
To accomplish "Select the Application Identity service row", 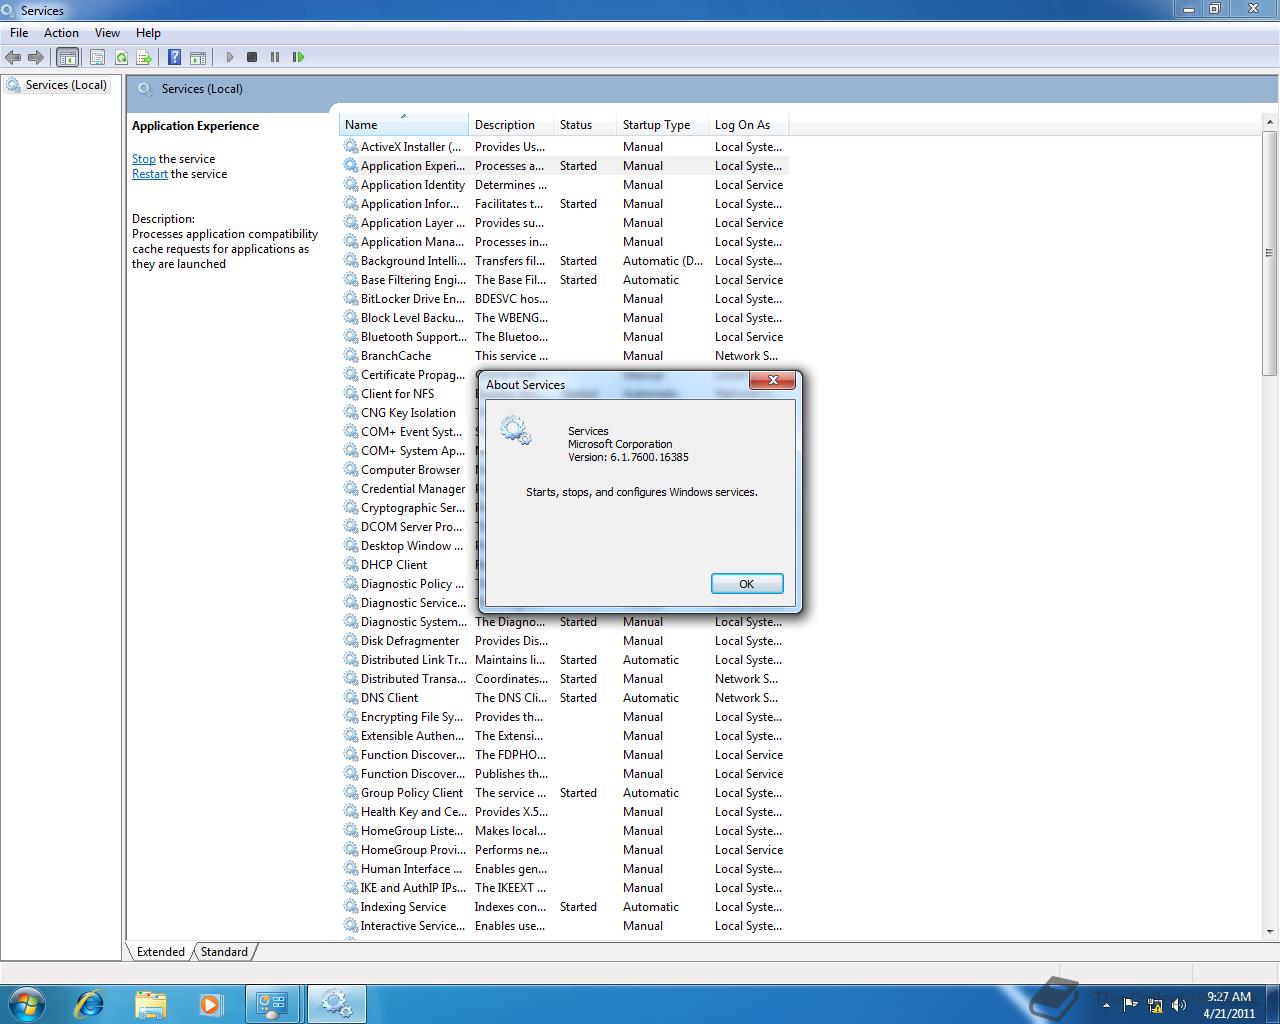I will pos(565,185).
